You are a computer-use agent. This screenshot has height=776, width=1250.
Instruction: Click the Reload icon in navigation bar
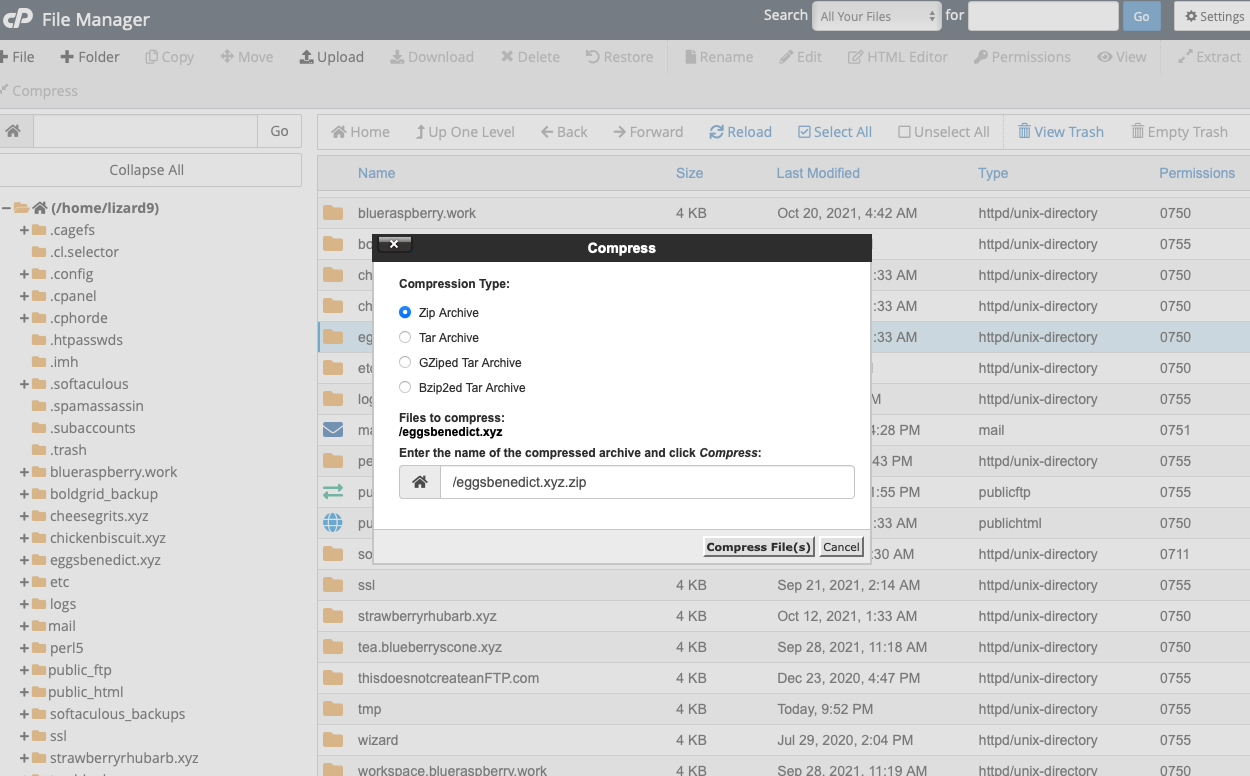717,132
